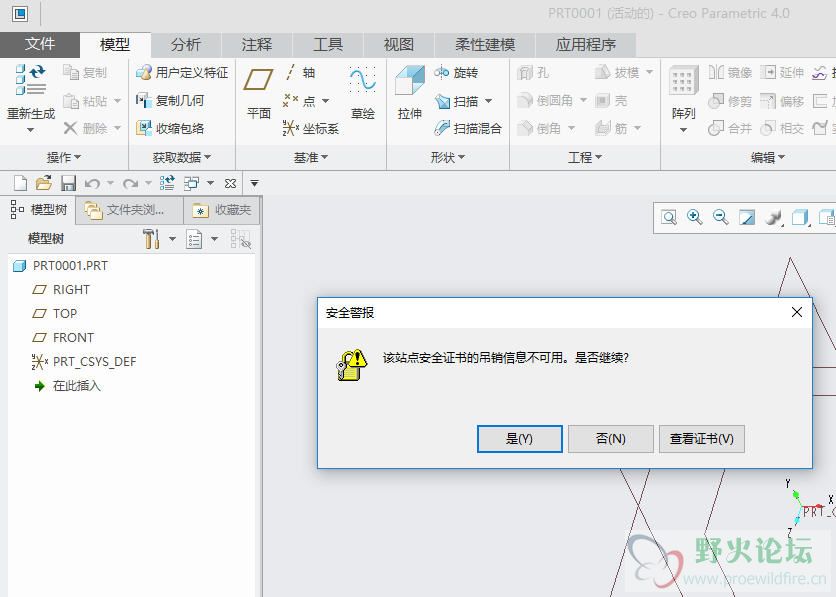Expand Point (点) dropdown arrow
The height and width of the screenshot is (597, 836).
[x=325, y=101]
